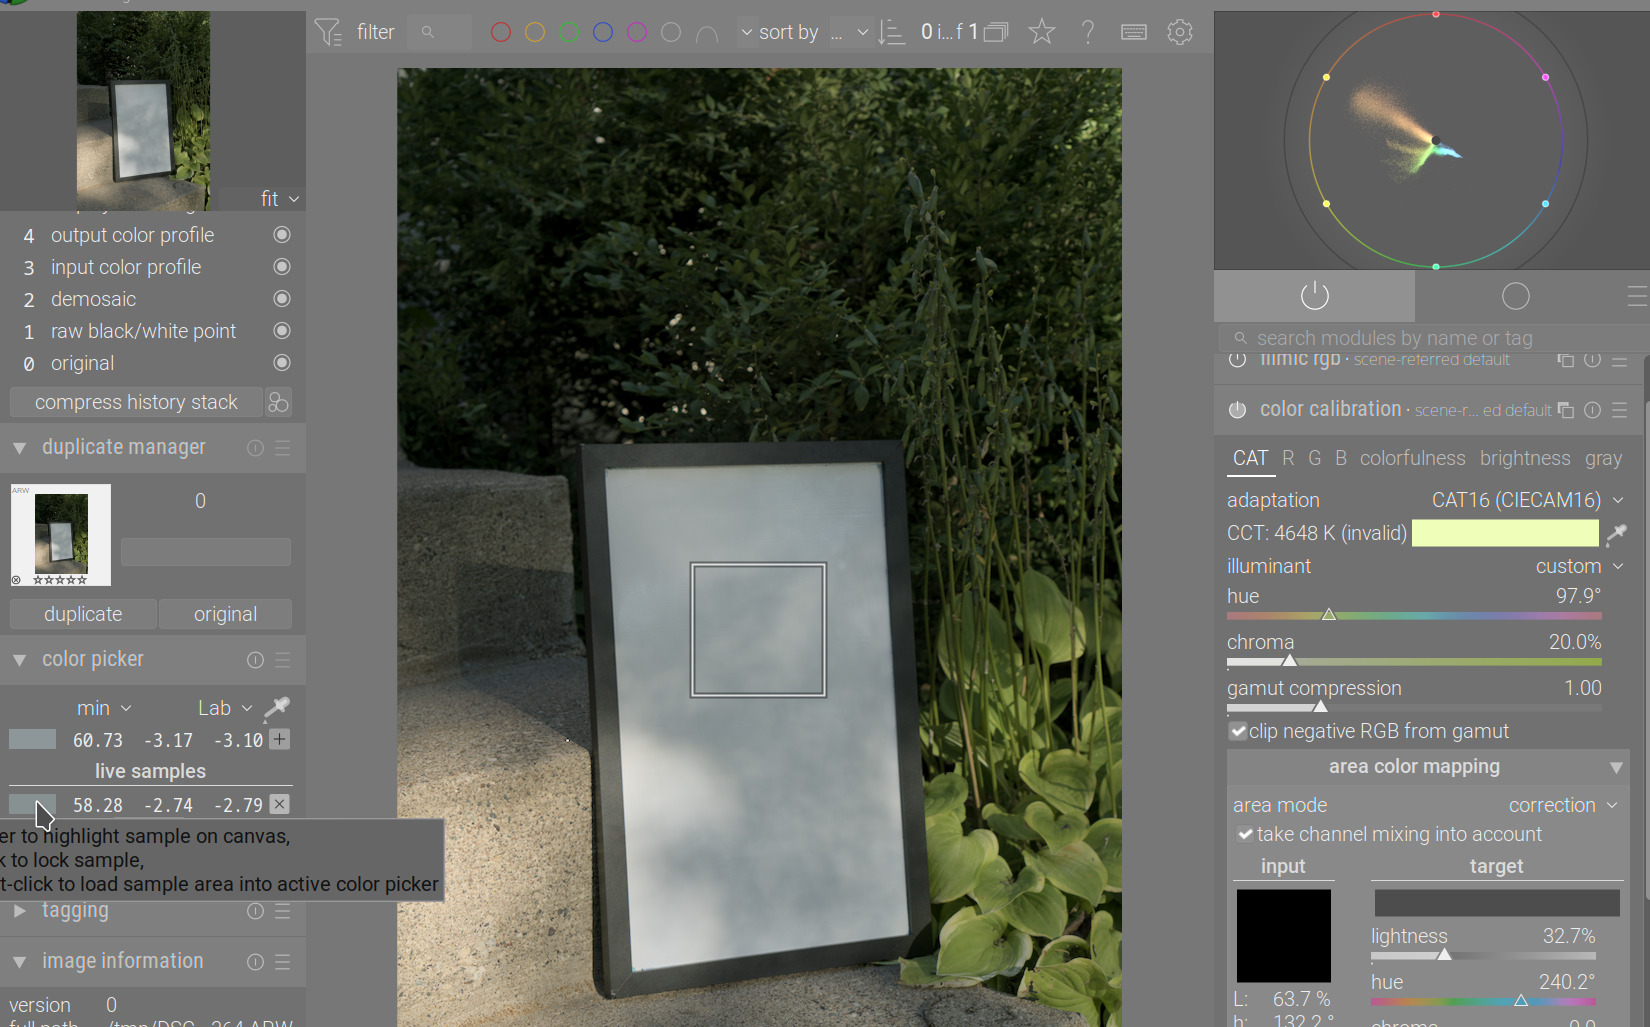Viewport: 1650px width, 1027px height.
Task: Add current sample with plus icon
Action: pos(280,740)
